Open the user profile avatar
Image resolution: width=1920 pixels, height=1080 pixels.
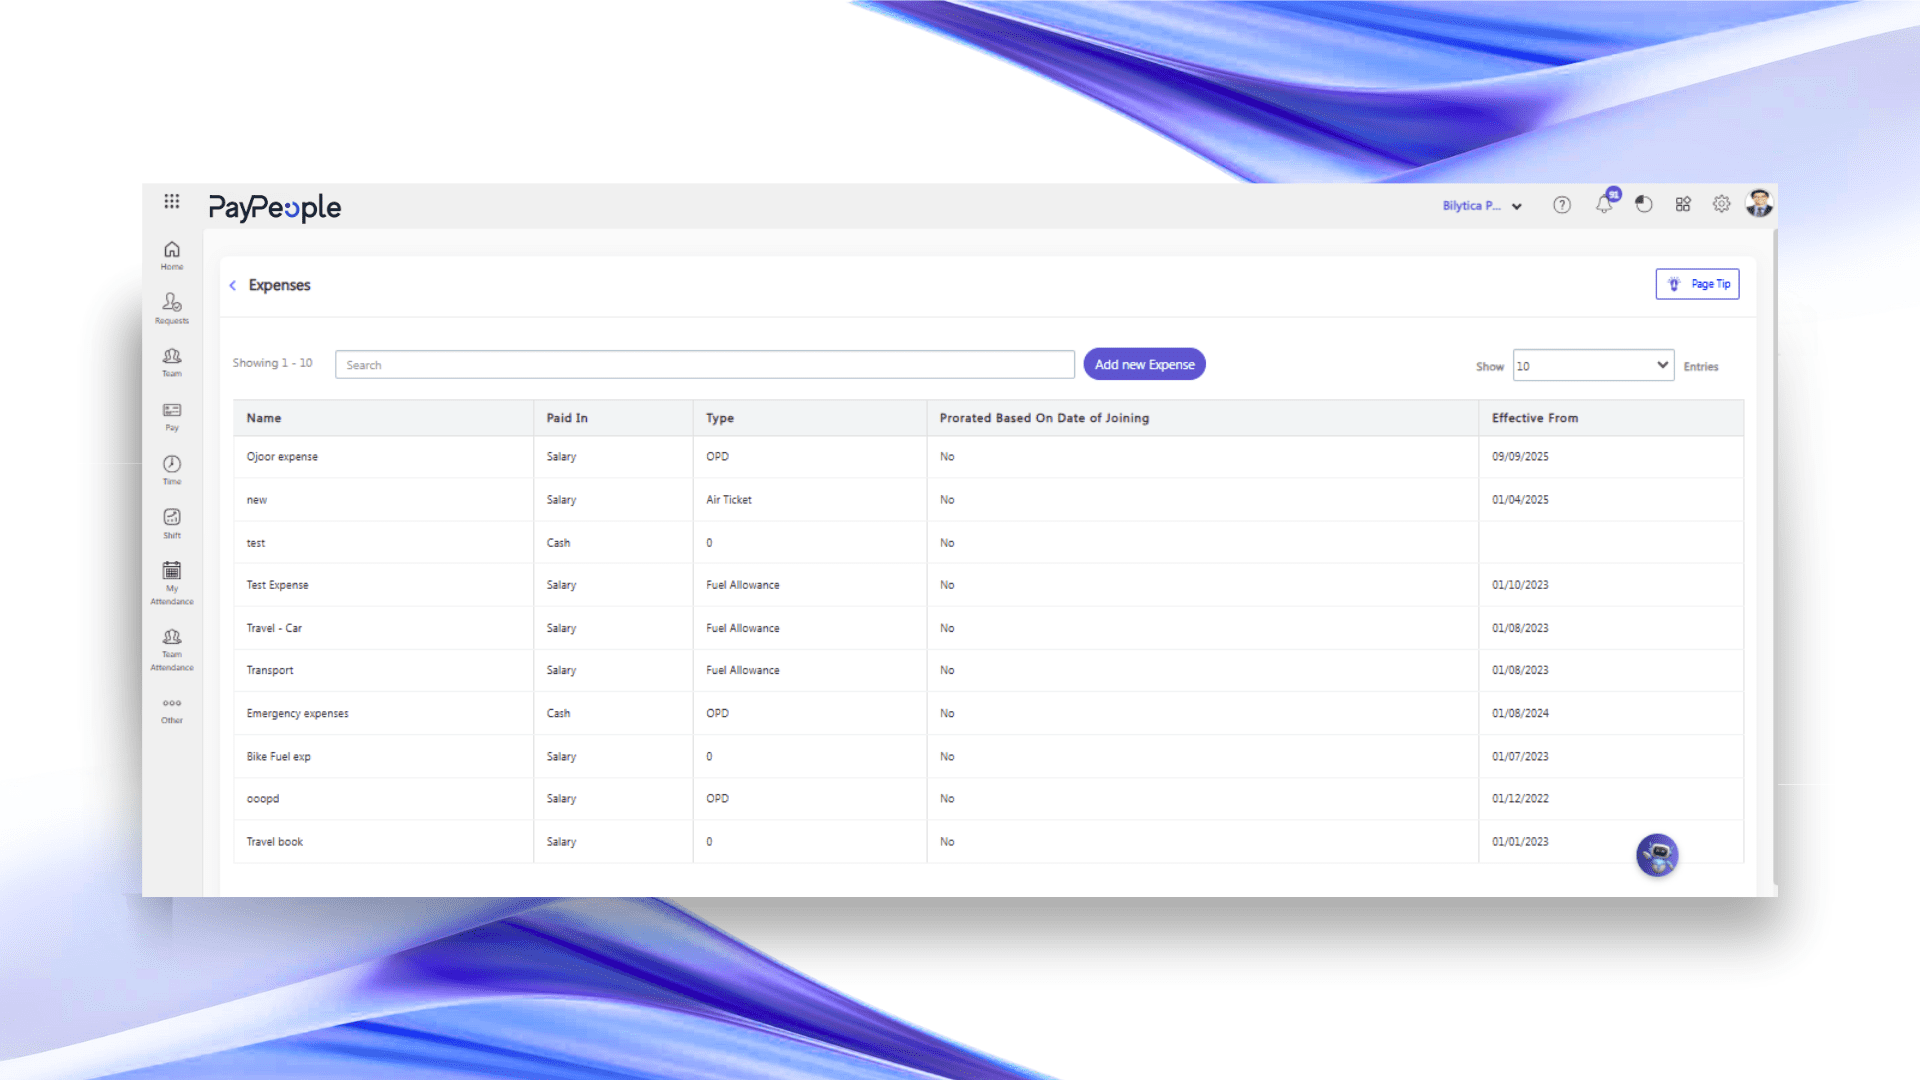(x=1759, y=204)
